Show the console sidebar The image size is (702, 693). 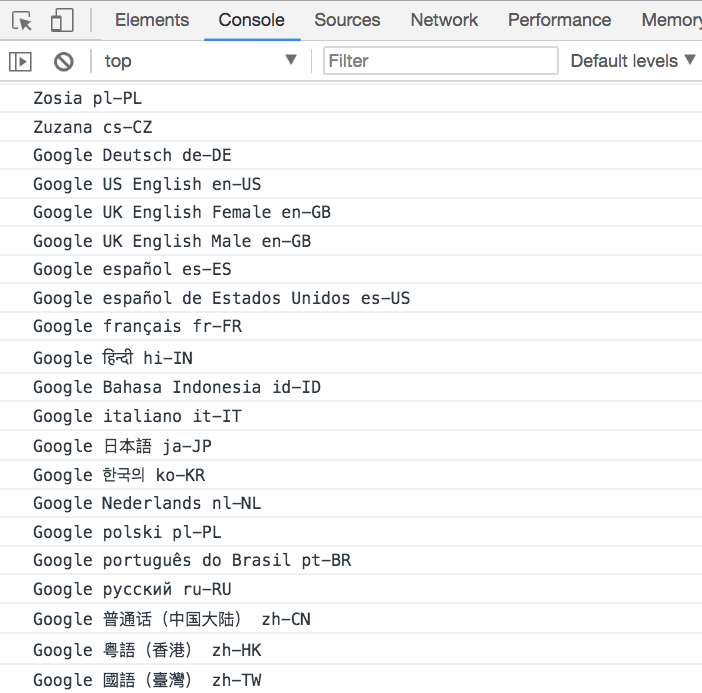tap(20, 61)
